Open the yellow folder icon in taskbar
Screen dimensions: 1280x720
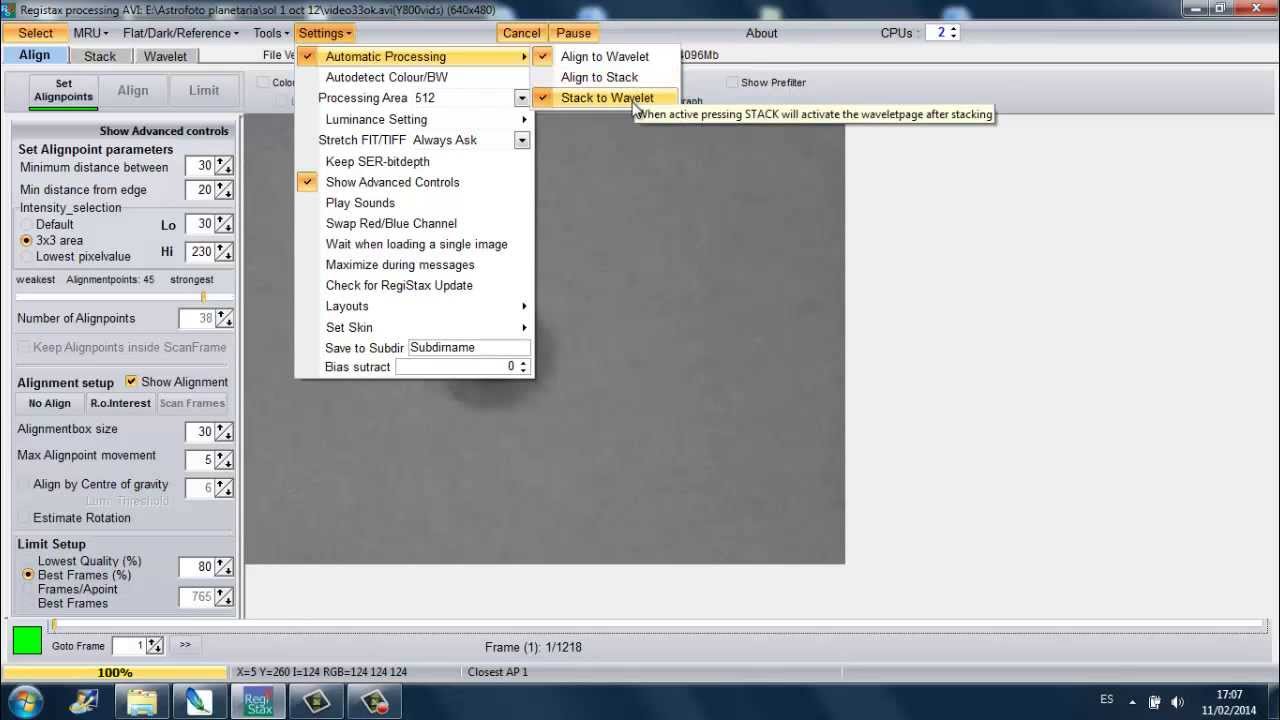(x=142, y=702)
